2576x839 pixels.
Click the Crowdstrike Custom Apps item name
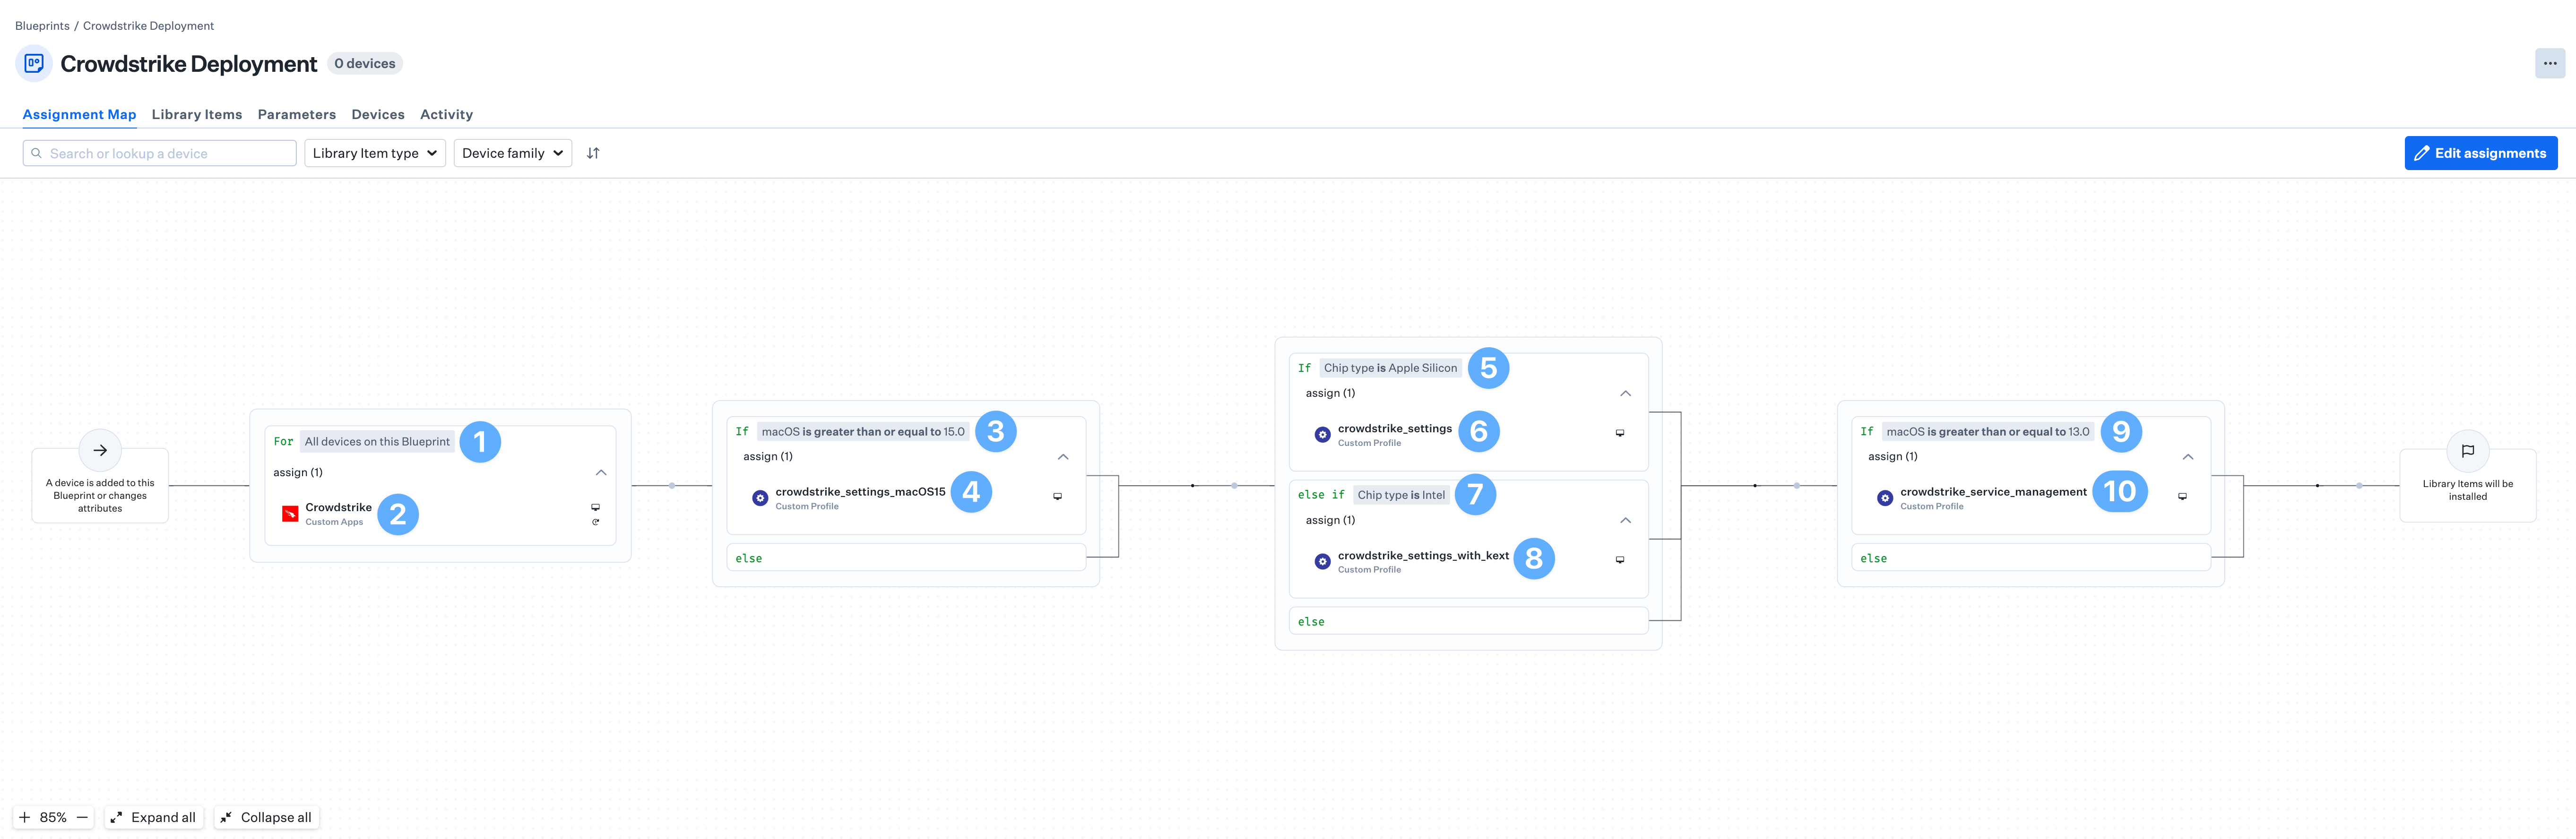pyautogui.click(x=338, y=507)
